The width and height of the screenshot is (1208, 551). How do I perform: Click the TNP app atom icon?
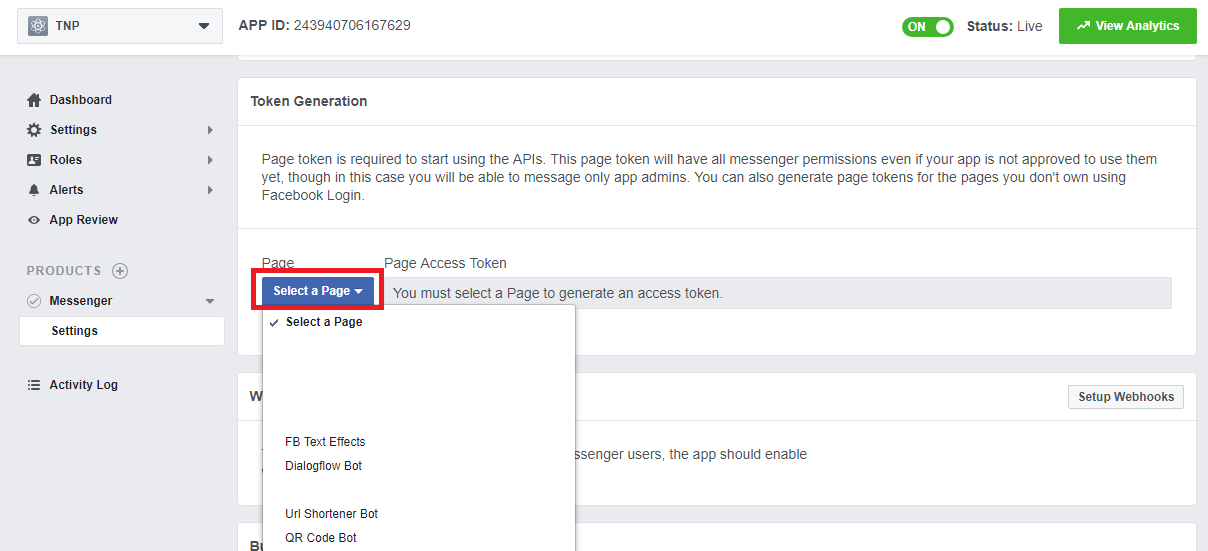coord(38,26)
